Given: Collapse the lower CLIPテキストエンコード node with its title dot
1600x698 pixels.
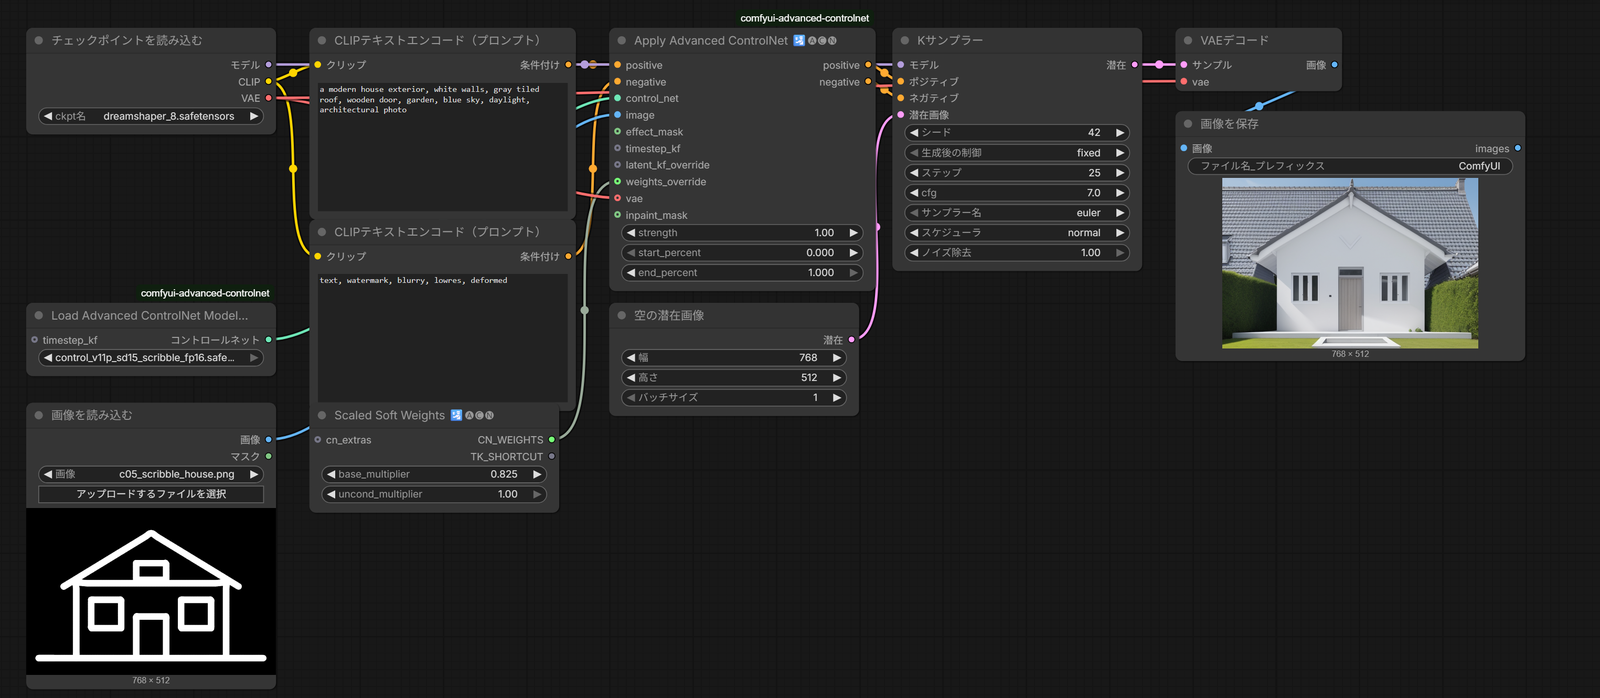Looking at the screenshot, I should [322, 232].
